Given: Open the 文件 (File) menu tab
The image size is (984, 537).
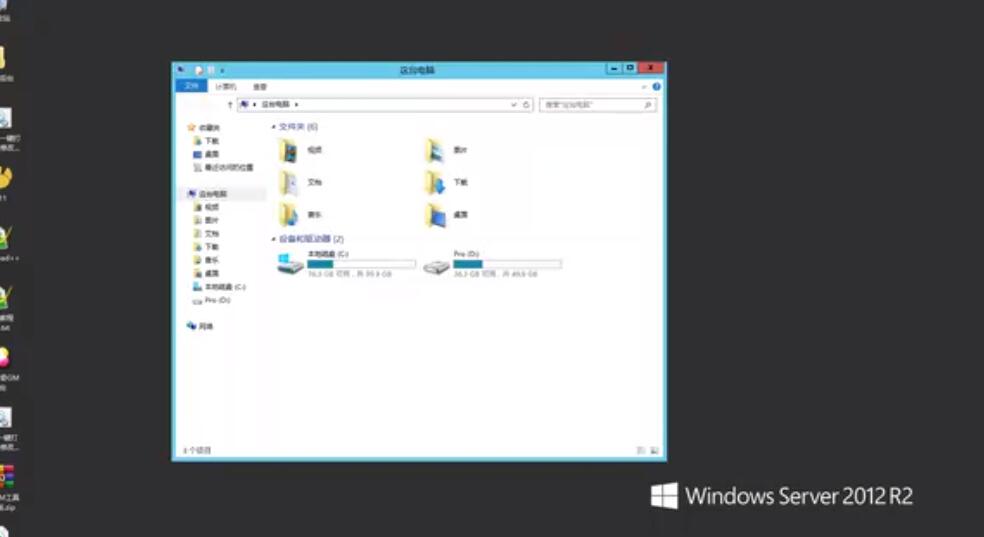Looking at the screenshot, I should (192, 87).
